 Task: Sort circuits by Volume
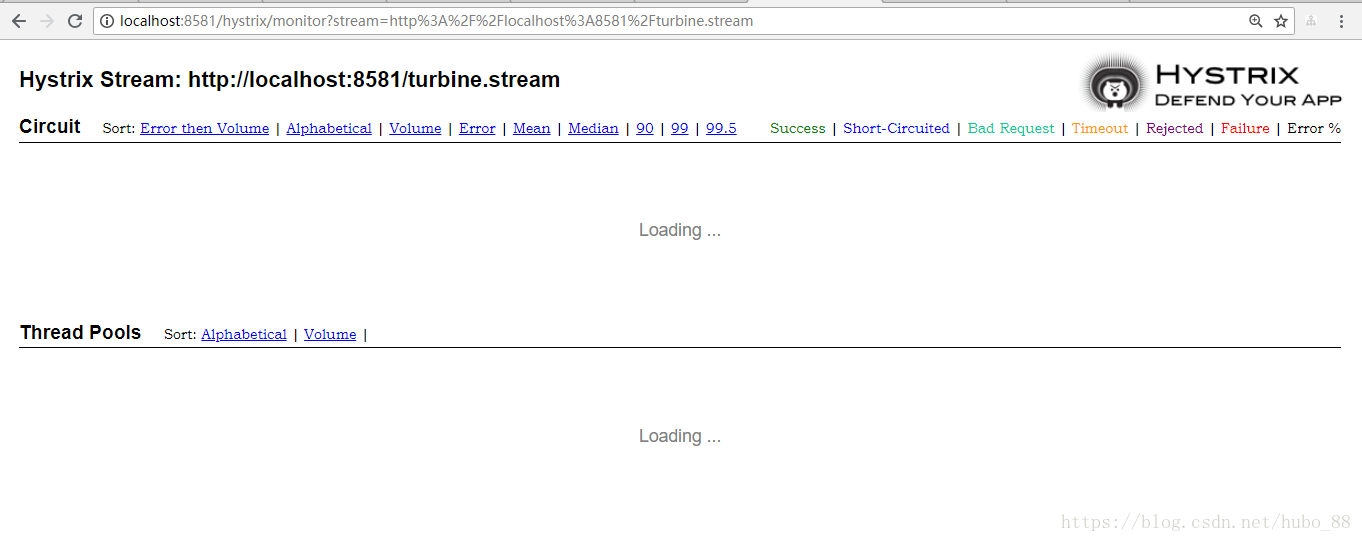coord(415,128)
